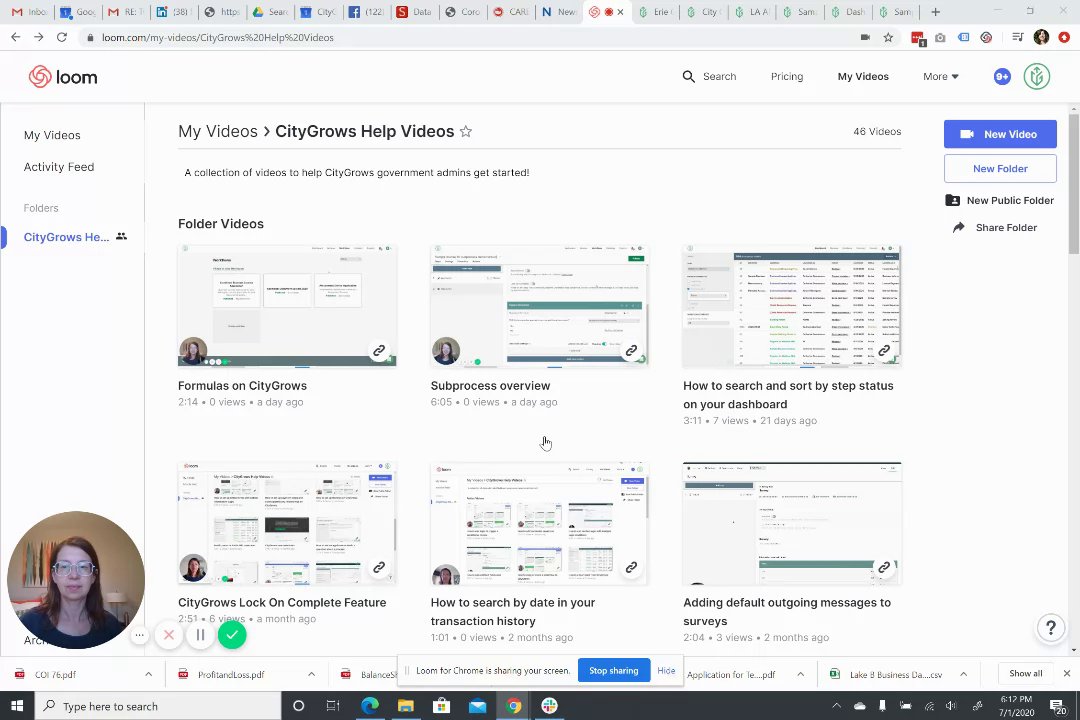The width and height of the screenshot is (1080, 720).
Task: Open the Formulas on CityGrows thumbnail
Action: (x=287, y=306)
